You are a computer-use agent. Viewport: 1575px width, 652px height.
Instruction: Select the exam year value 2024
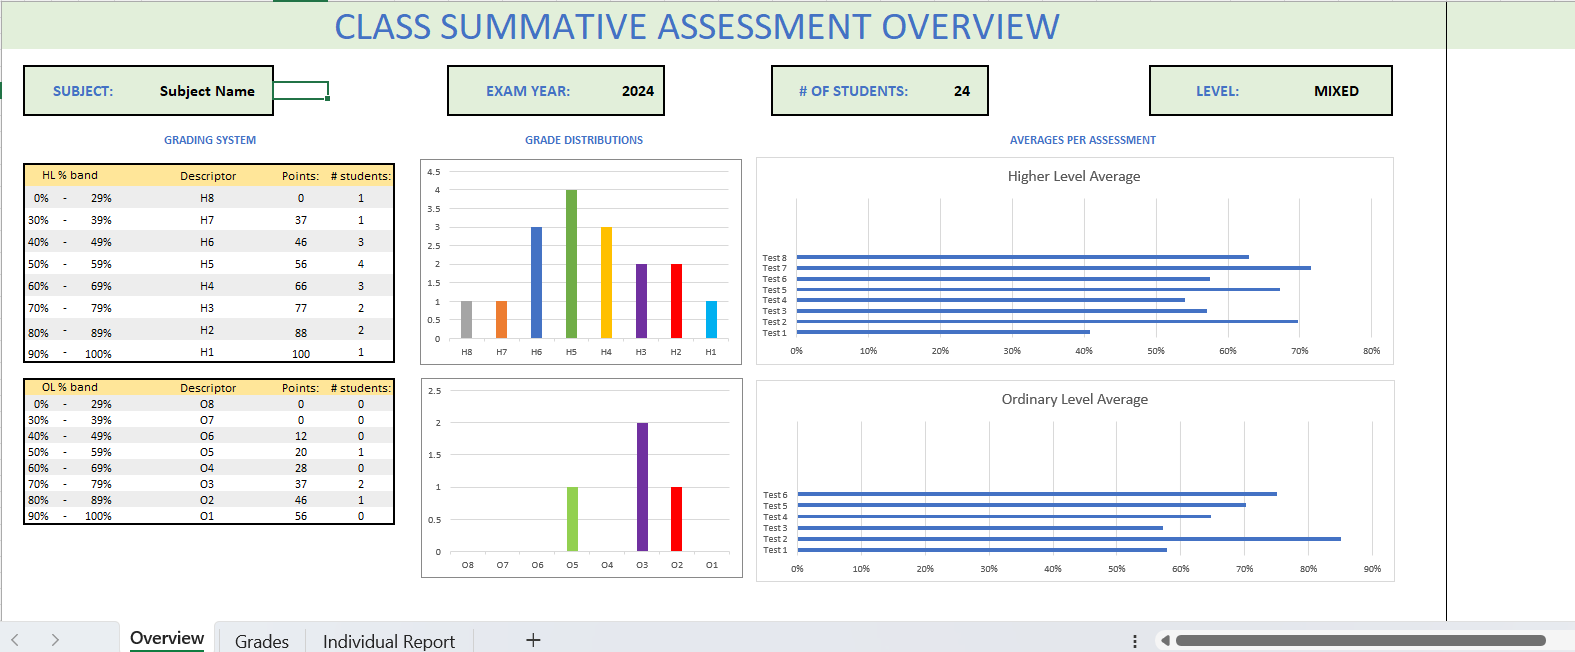[637, 91]
